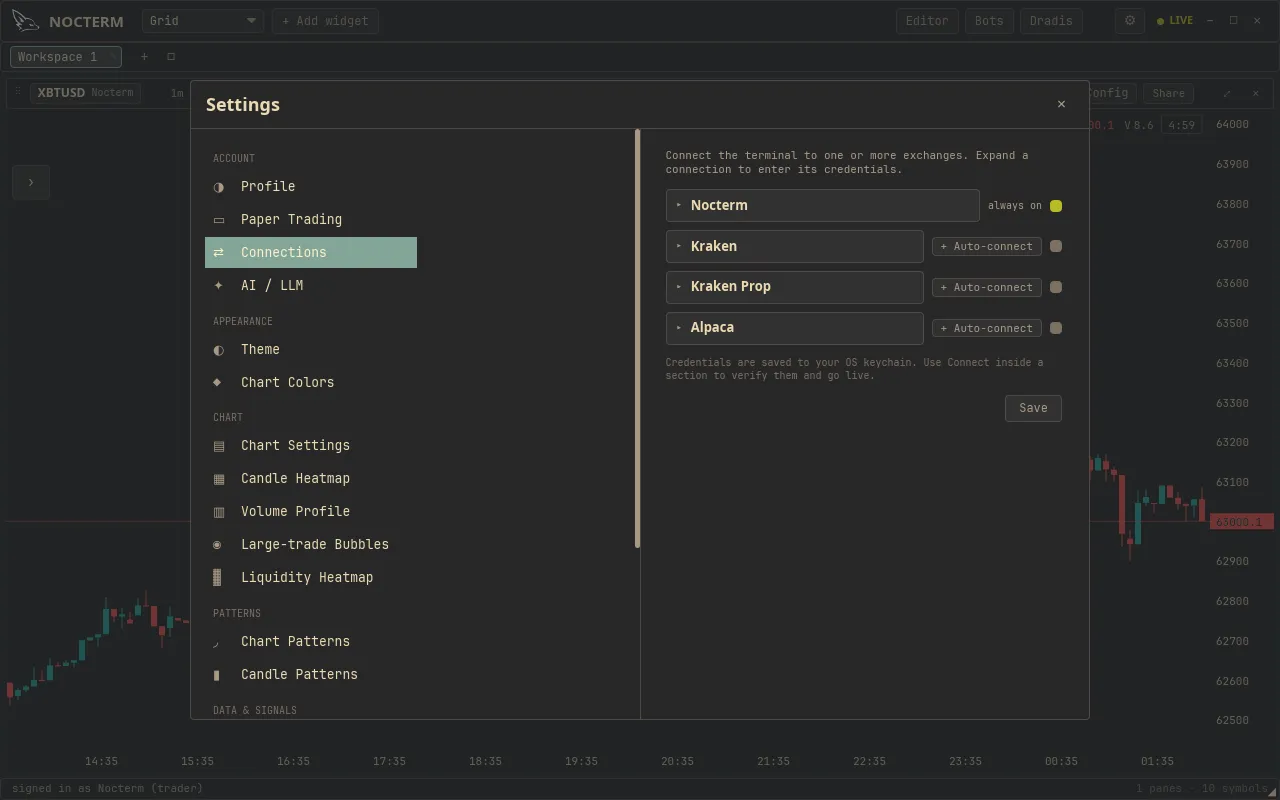This screenshot has width=1280, height=800.
Task: Open Chart Colors settings
Action: (311, 383)
